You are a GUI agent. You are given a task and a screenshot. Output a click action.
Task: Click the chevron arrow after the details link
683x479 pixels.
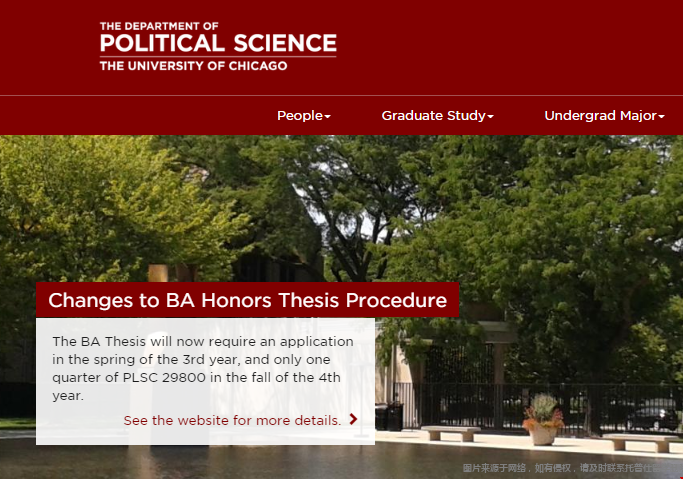pos(354,420)
